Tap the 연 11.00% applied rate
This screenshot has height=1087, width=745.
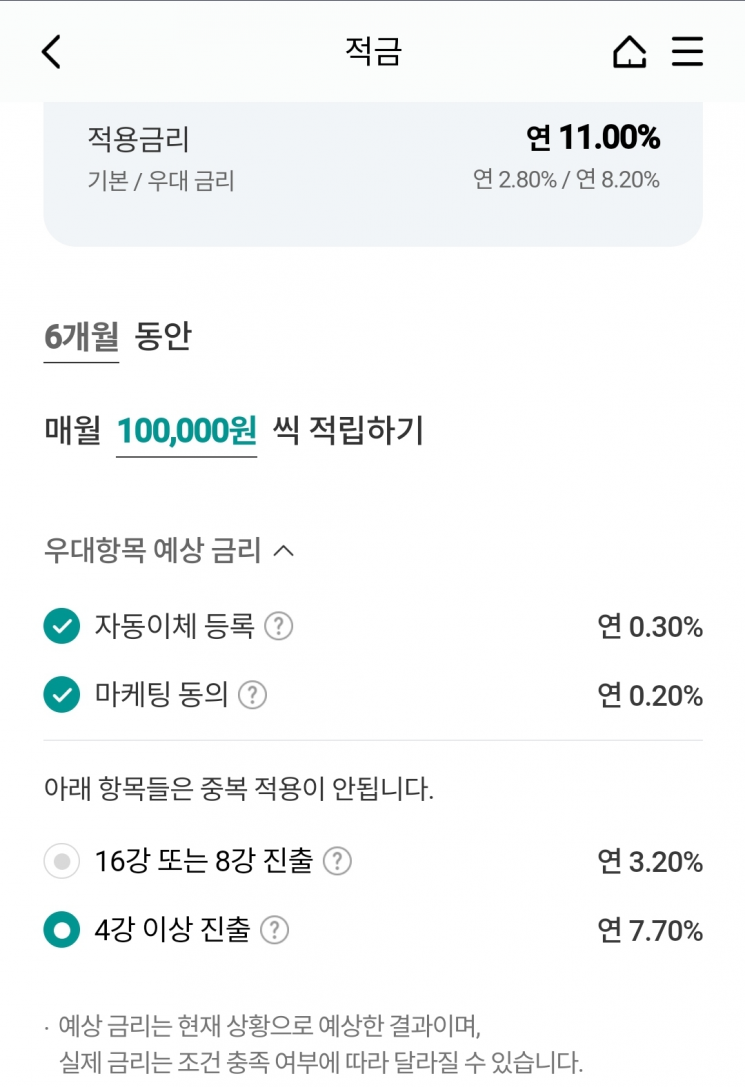[x=593, y=137]
